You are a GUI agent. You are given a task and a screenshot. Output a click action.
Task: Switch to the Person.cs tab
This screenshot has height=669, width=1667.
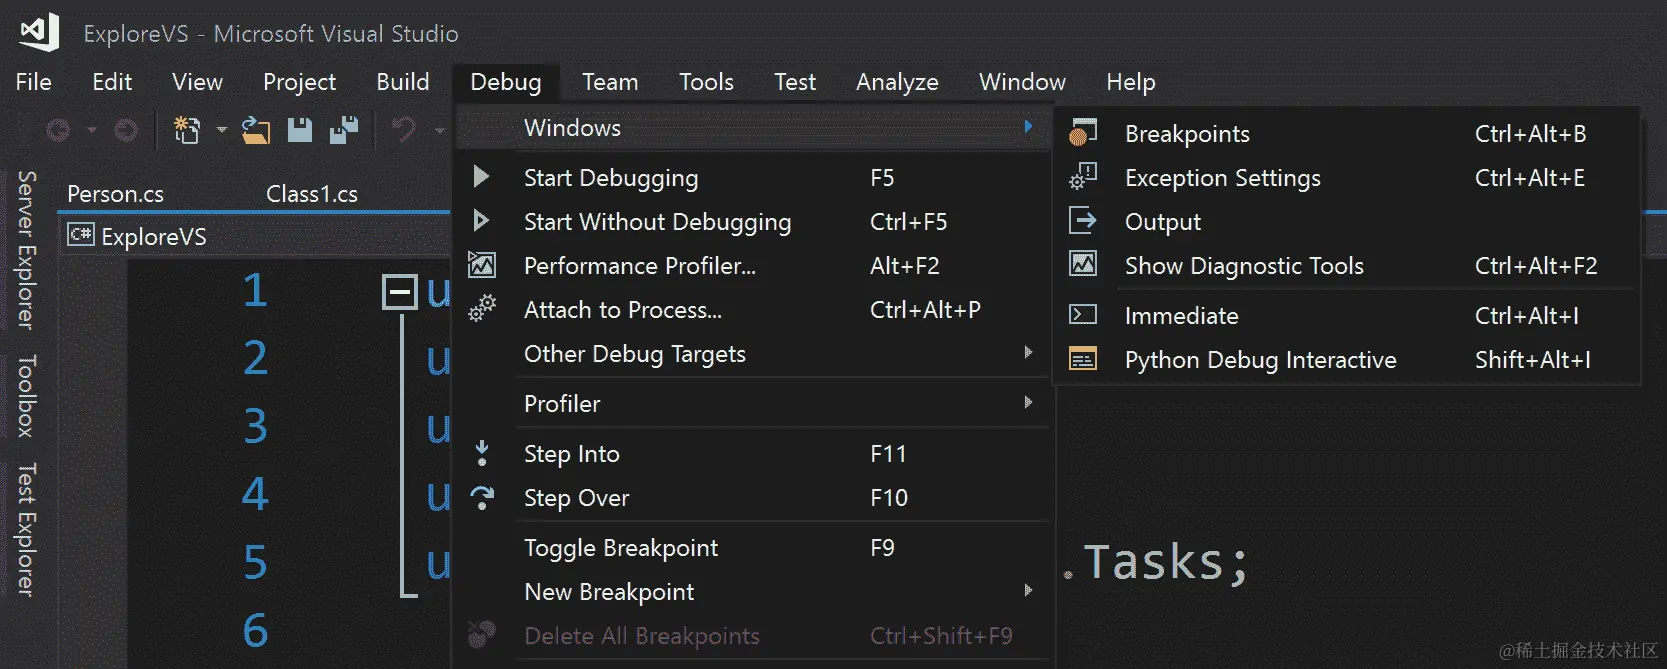115,194
